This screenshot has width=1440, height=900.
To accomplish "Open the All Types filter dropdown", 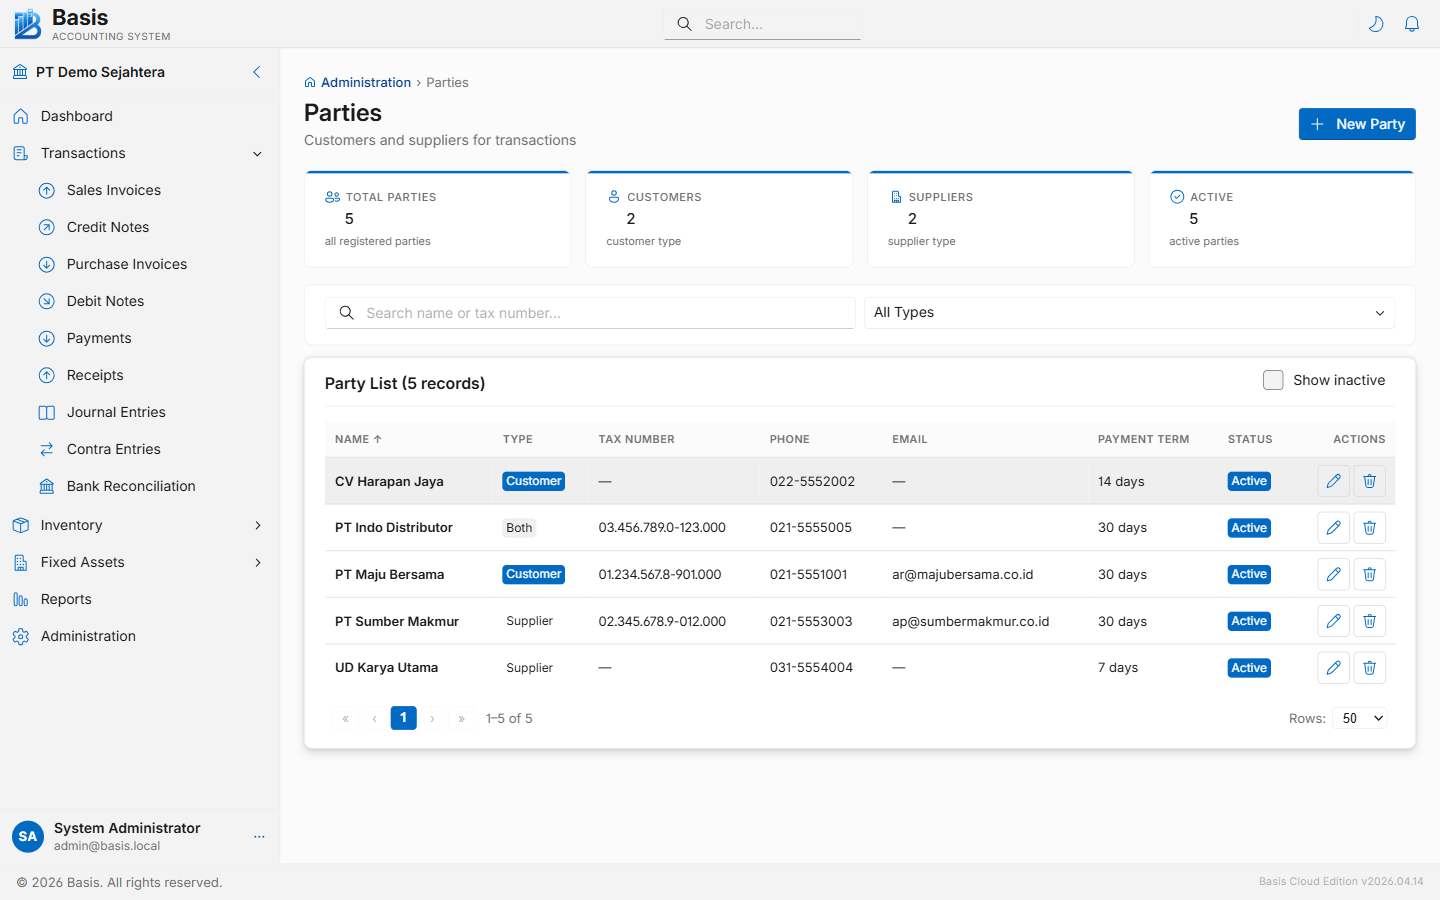I will pyautogui.click(x=1128, y=313).
